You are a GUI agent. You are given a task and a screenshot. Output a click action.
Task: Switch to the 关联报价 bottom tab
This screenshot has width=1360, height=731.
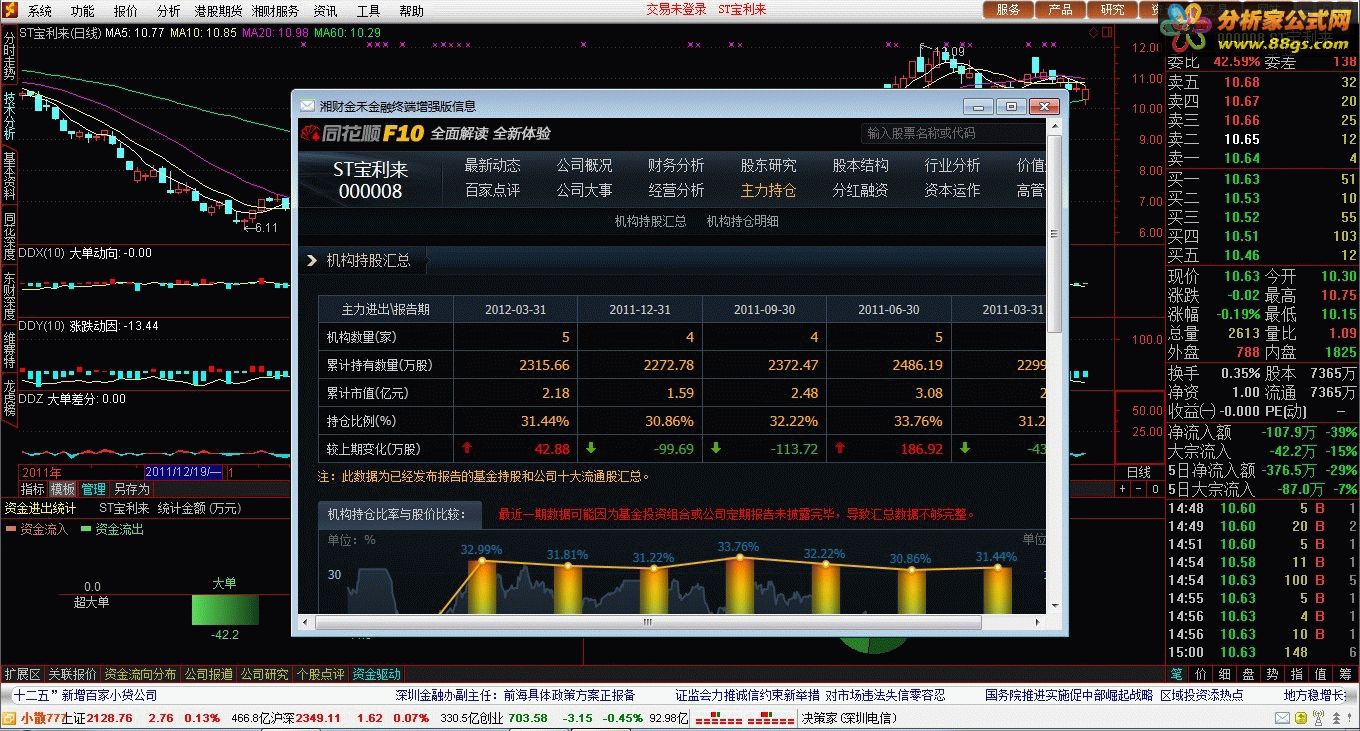coord(73,674)
